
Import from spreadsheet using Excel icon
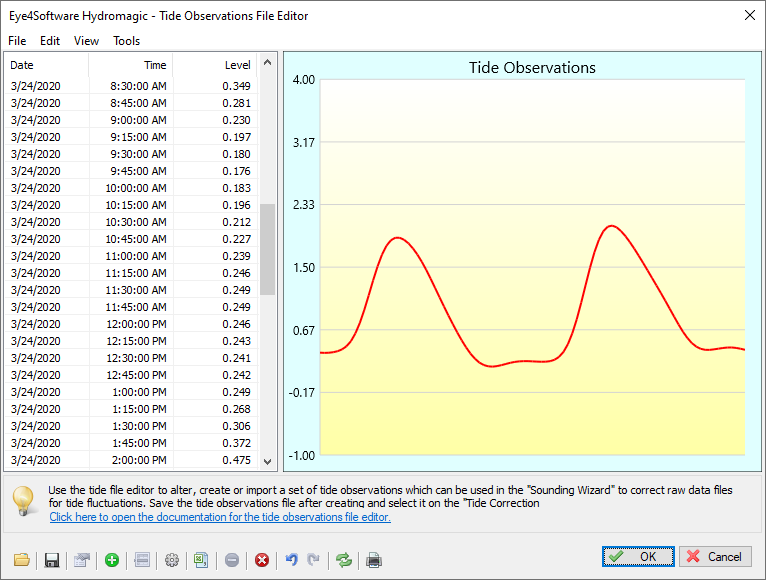(201, 559)
